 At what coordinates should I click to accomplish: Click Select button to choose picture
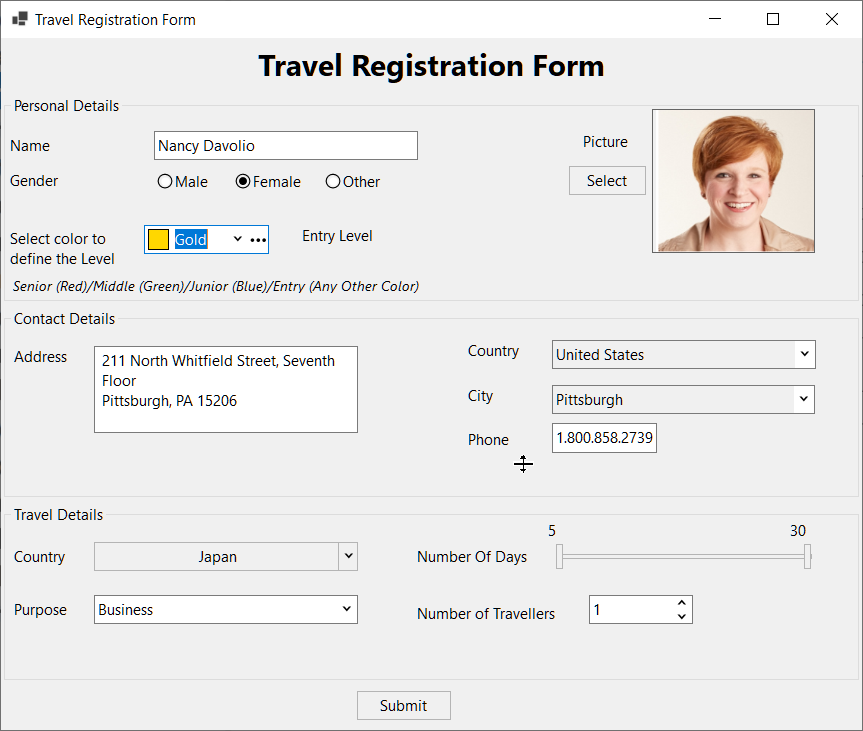(x=606, y=181)
